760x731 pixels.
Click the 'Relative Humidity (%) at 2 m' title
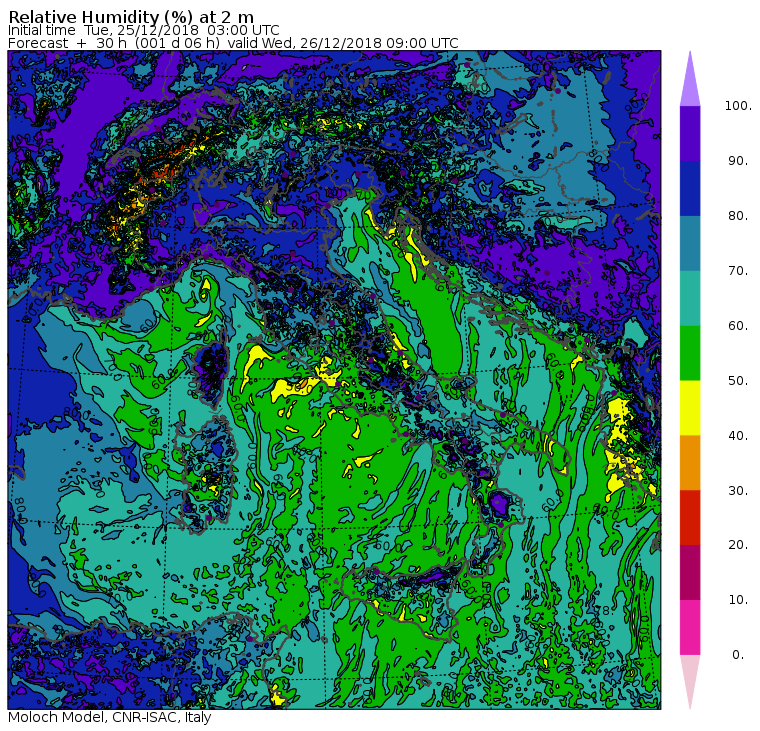pos(131,17)
